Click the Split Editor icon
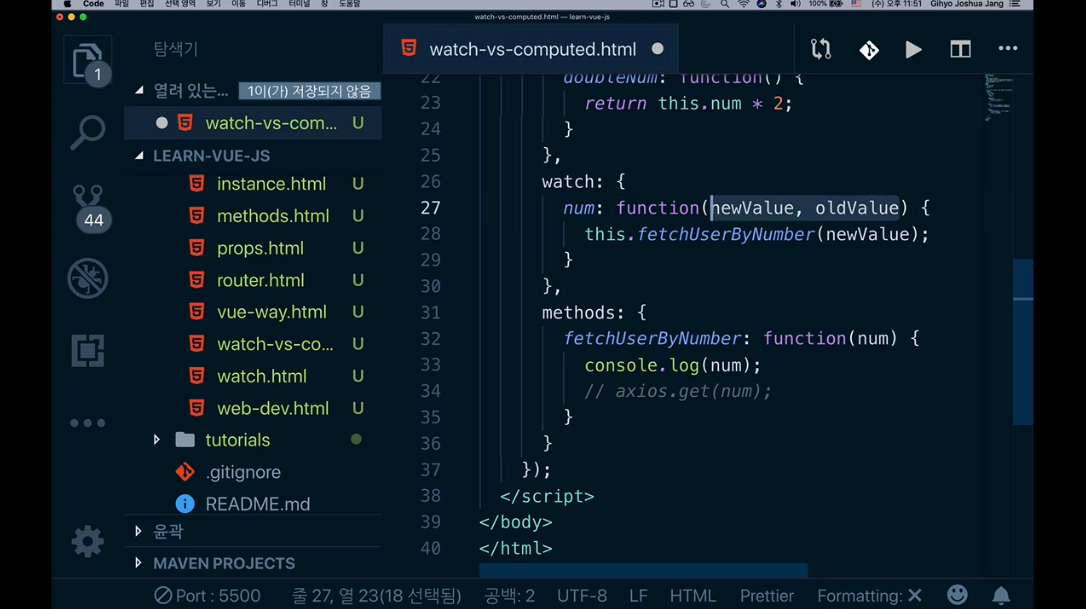The image size is (1086, 609). [x=960, y=49]
